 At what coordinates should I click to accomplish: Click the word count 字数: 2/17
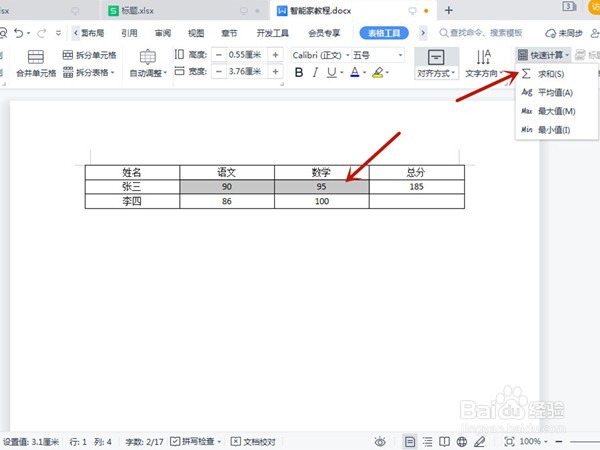pyautogui.click(x=144, y=442)
